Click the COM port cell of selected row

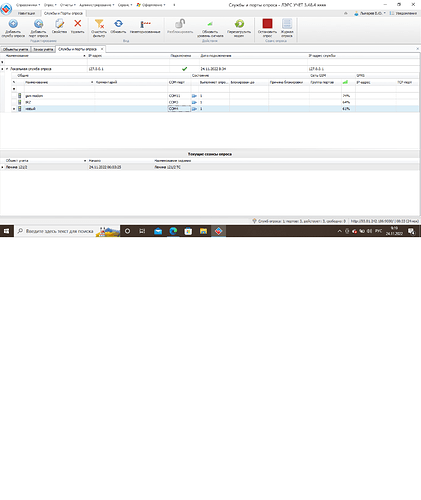(179, 109)
